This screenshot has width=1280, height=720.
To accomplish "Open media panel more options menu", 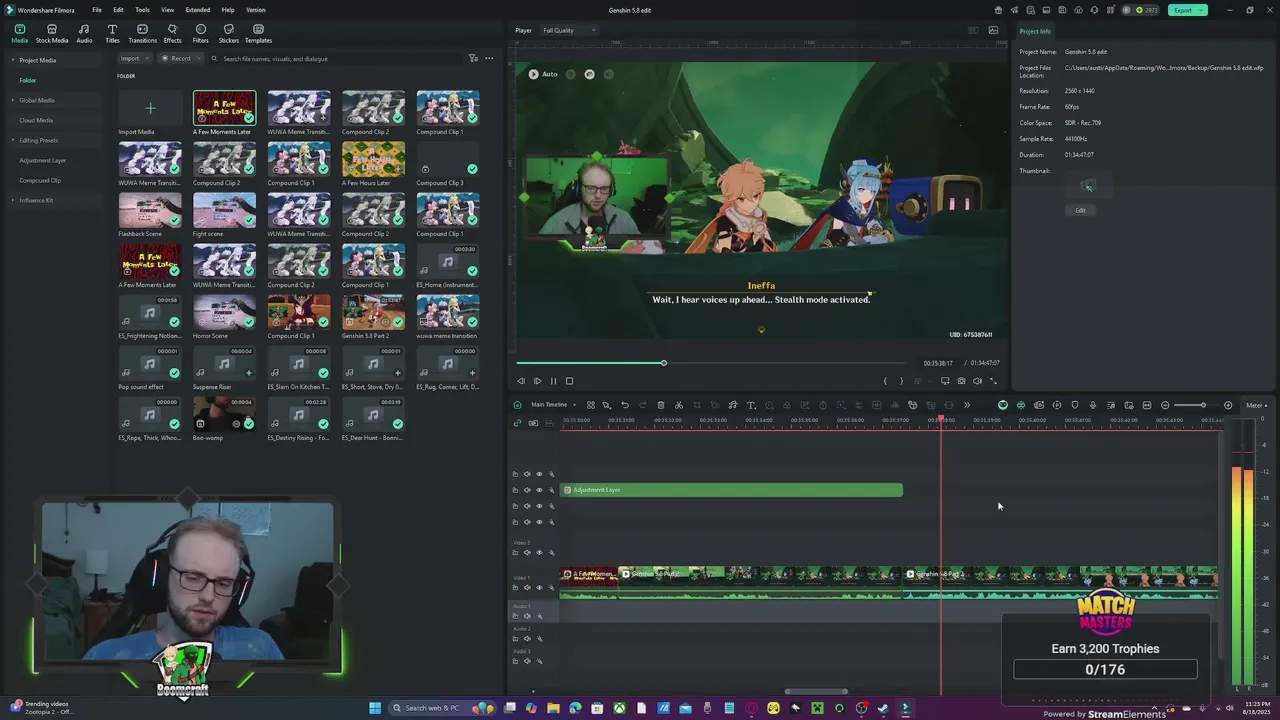I will (x=489, y=58).
